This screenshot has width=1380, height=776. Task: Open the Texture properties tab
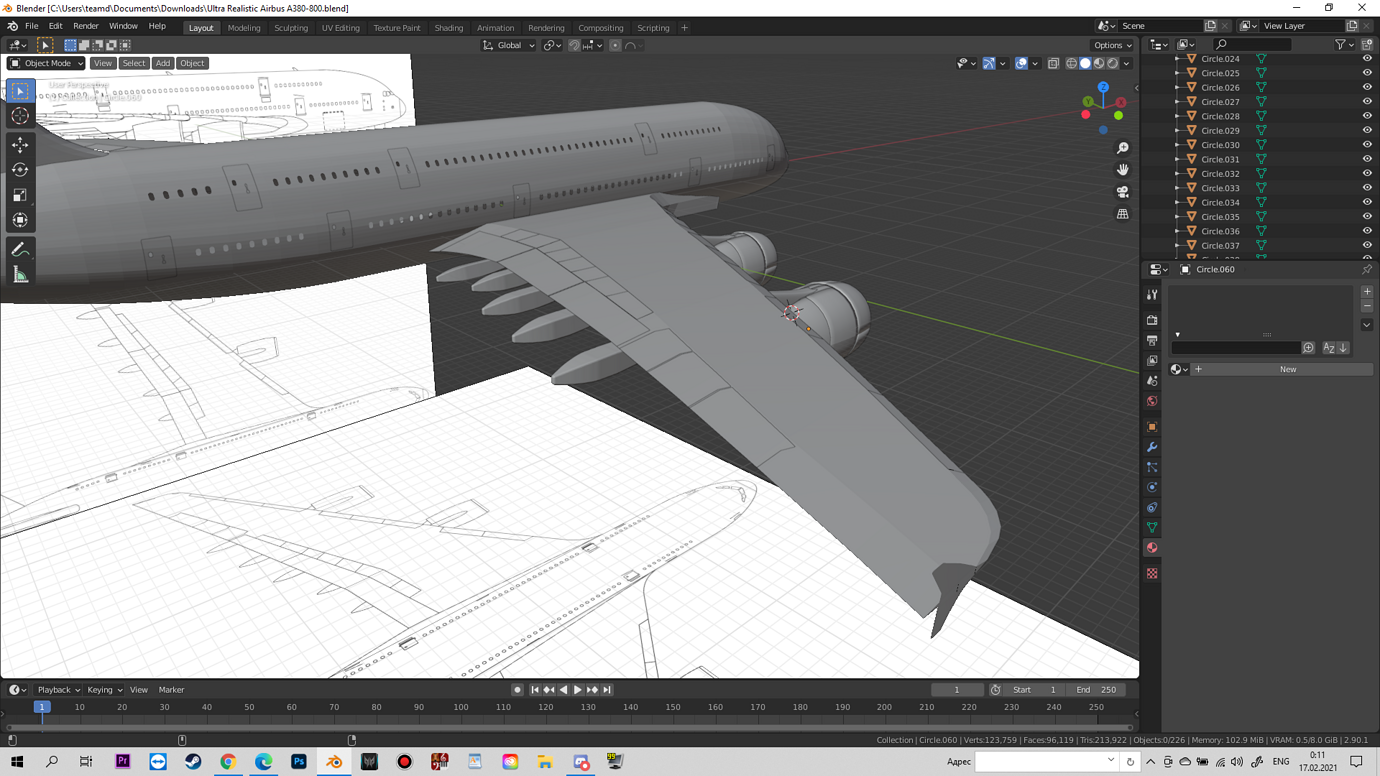coord(1151,574)
